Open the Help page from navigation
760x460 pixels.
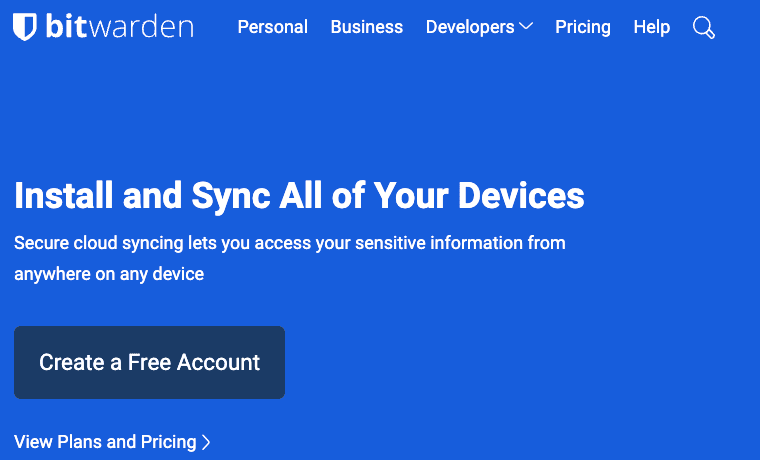coord(651,28)
